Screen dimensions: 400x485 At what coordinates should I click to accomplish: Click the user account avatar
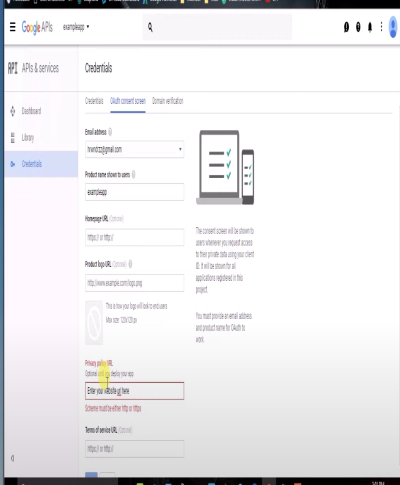point(393,27)
